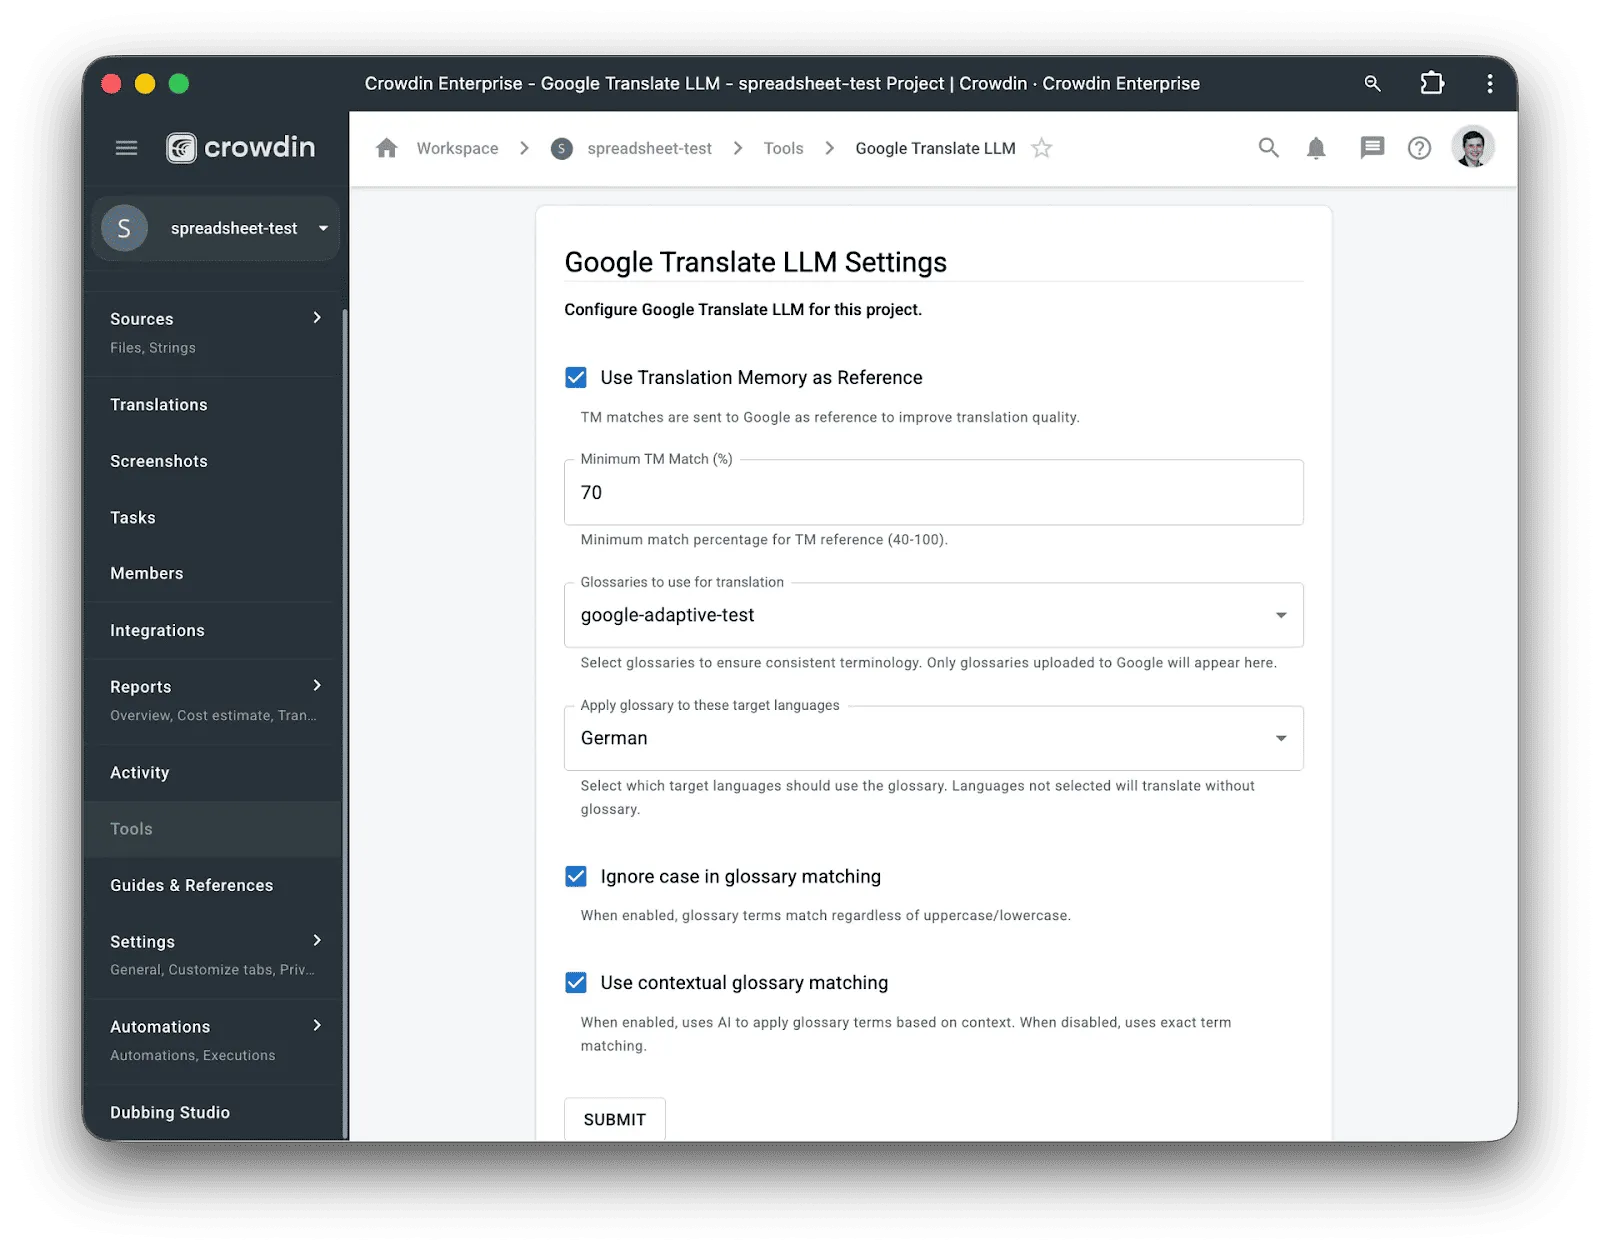
Task: Toggle Ignore case in glossary matching
Action: tap(576, 876)
